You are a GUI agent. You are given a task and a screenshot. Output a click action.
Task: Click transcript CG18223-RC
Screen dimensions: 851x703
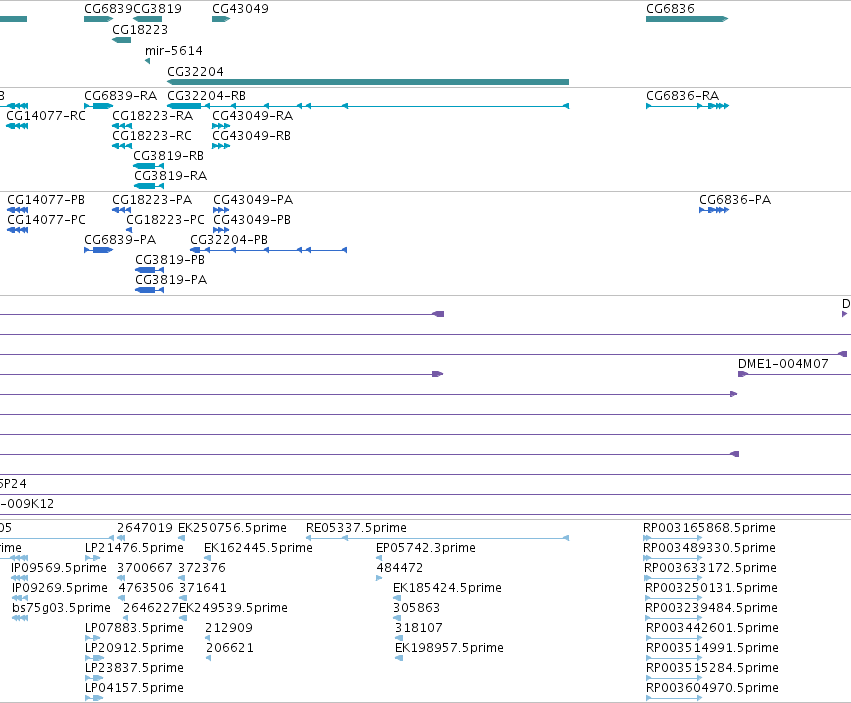122,146
